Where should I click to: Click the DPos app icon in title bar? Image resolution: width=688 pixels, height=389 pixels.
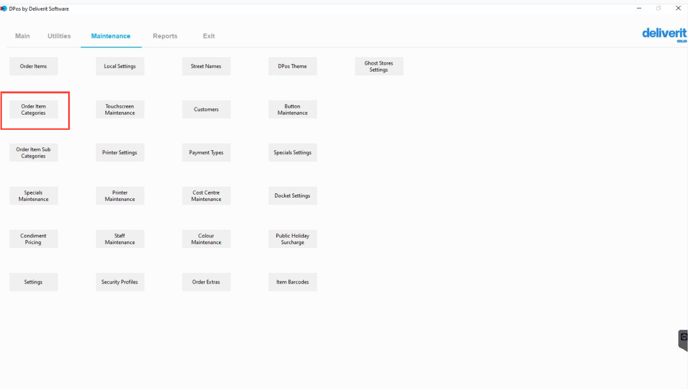pyautogui.click(x=4, y=8)
